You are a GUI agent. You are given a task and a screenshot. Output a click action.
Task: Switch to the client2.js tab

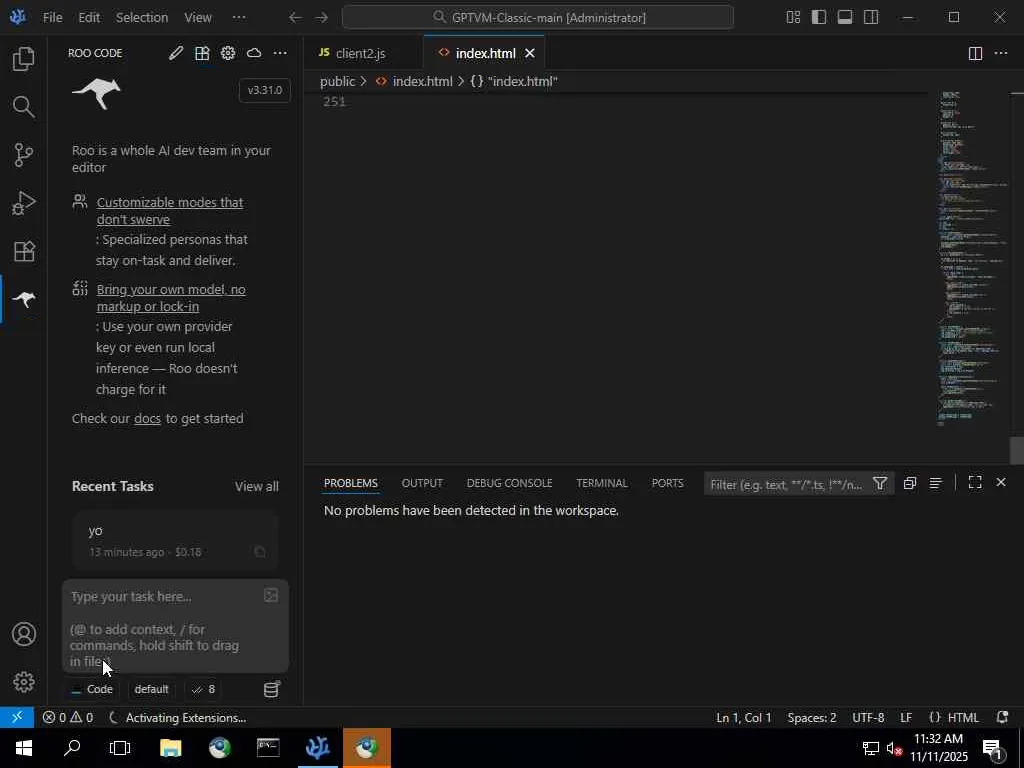tap(360, 54)
